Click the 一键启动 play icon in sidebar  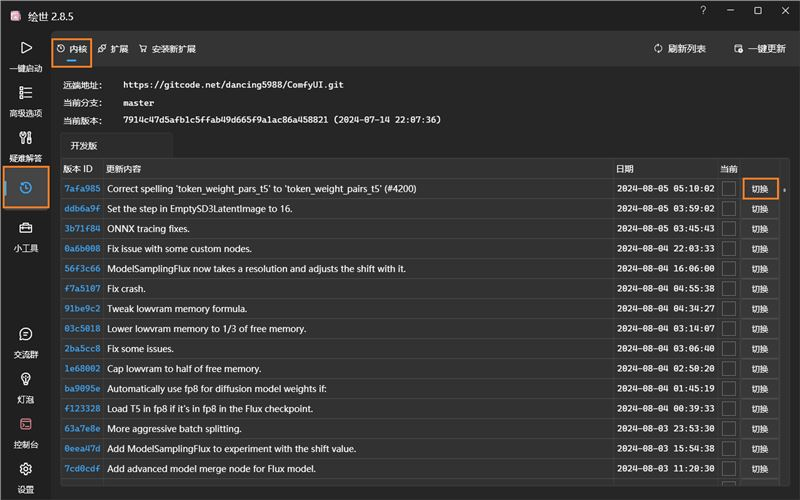25,48
